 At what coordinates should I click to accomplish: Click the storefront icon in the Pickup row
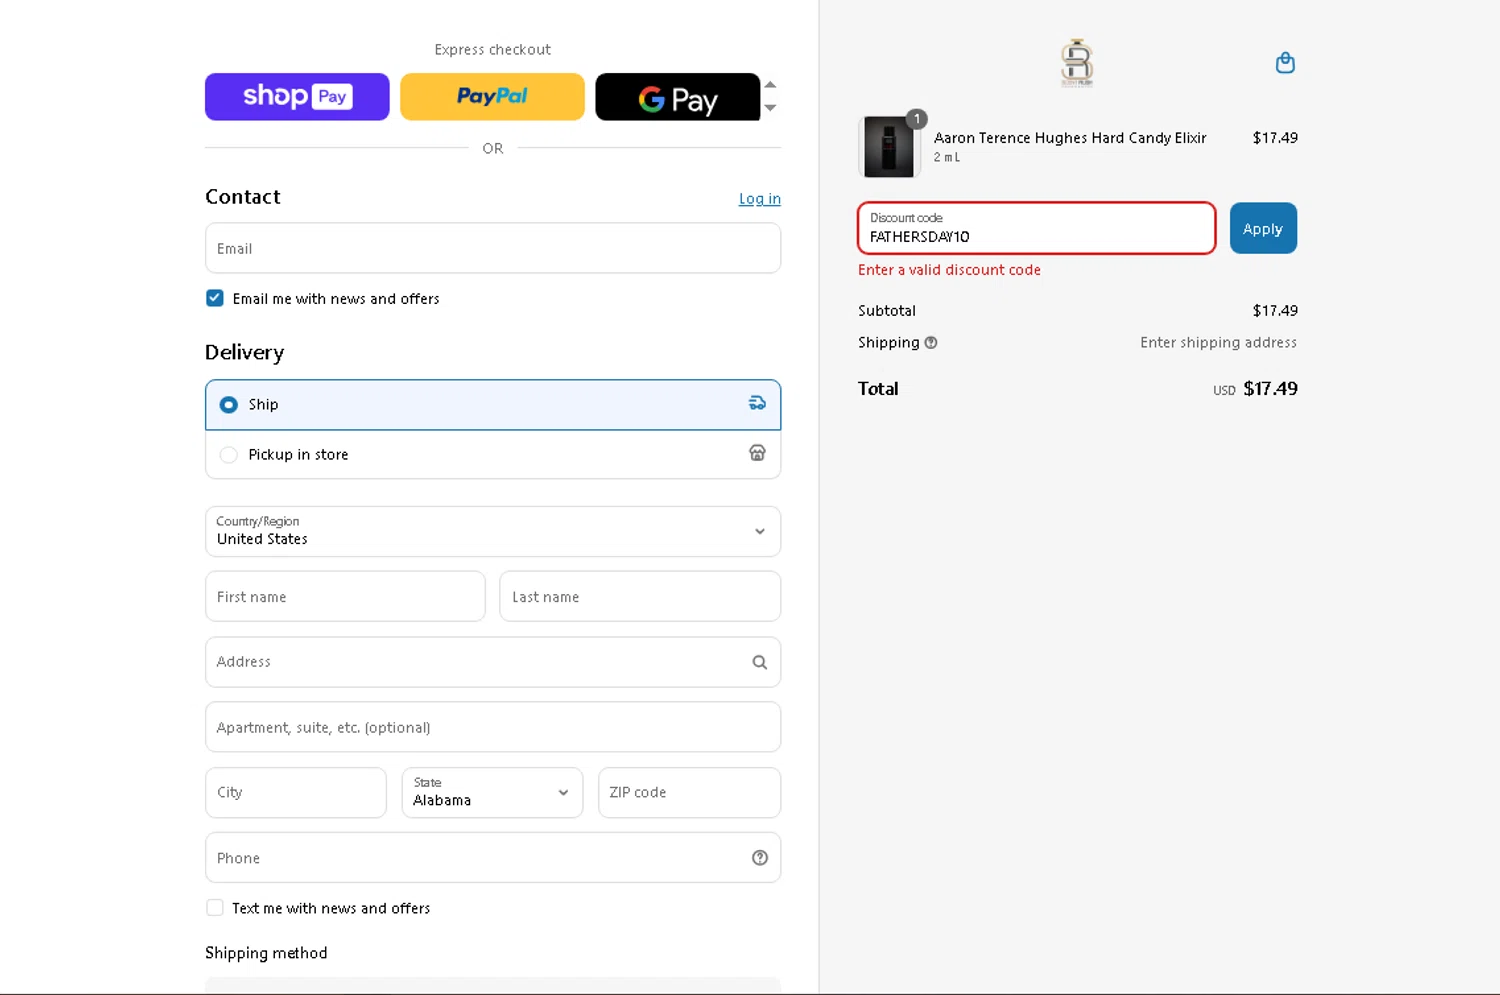(x=757, y=453)
